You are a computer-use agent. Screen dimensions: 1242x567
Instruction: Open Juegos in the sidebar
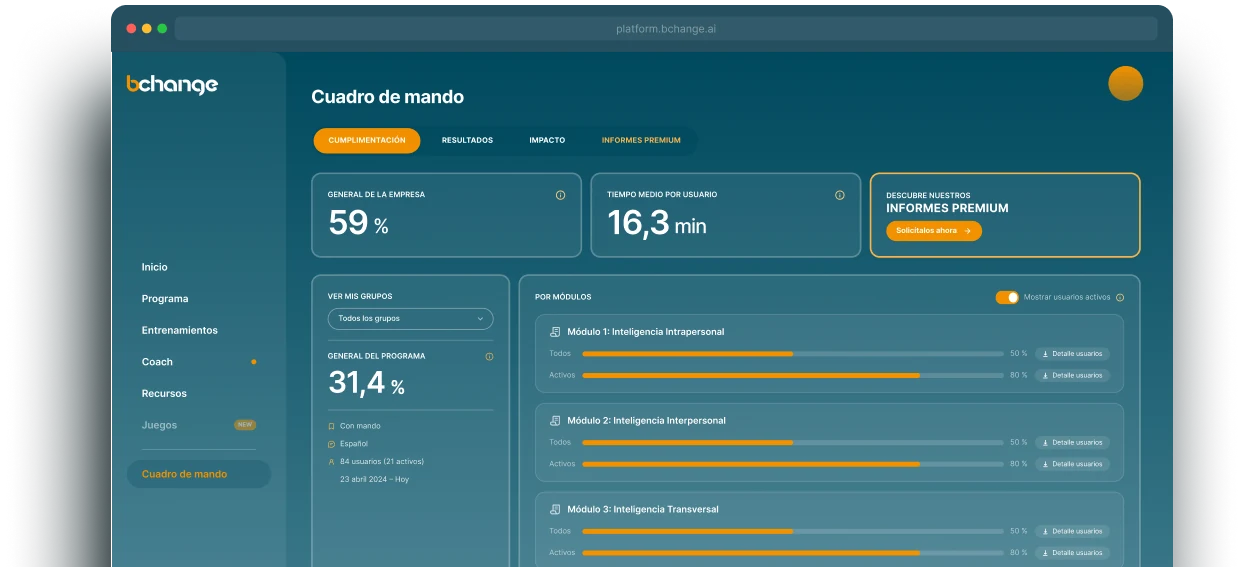click(x=159, y=425)
